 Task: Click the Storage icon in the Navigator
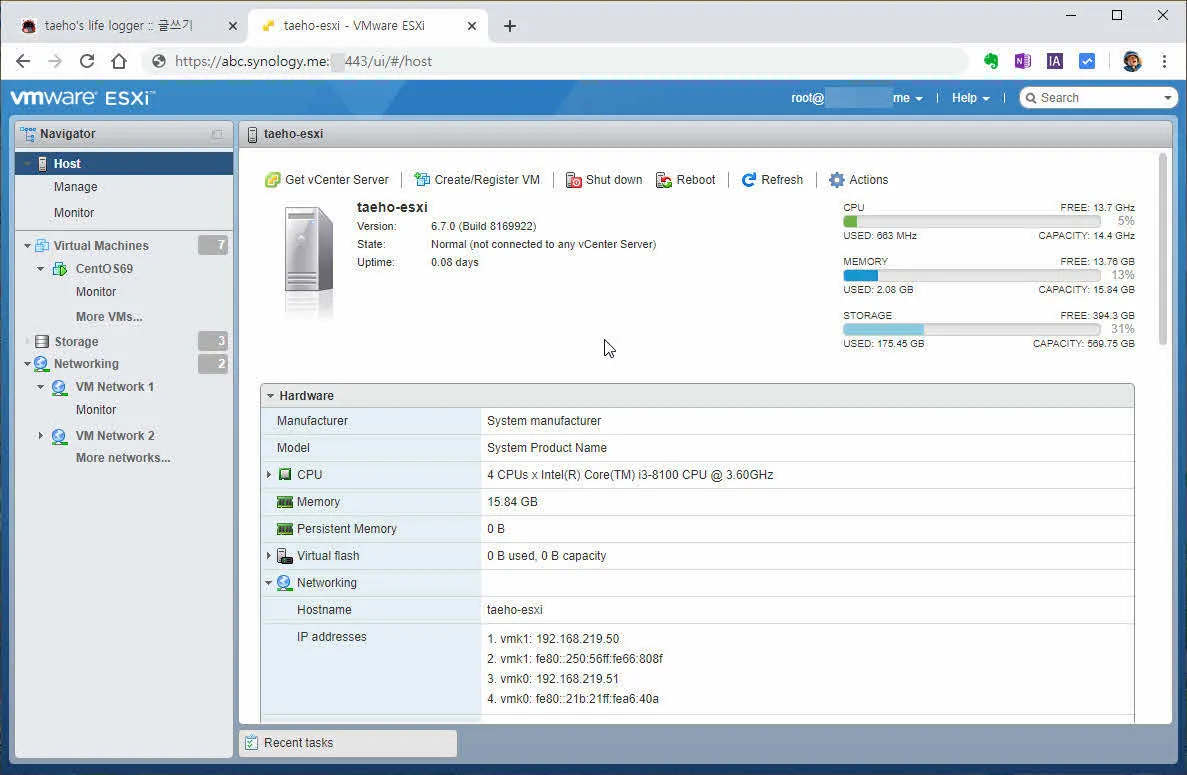pos(42,341)
